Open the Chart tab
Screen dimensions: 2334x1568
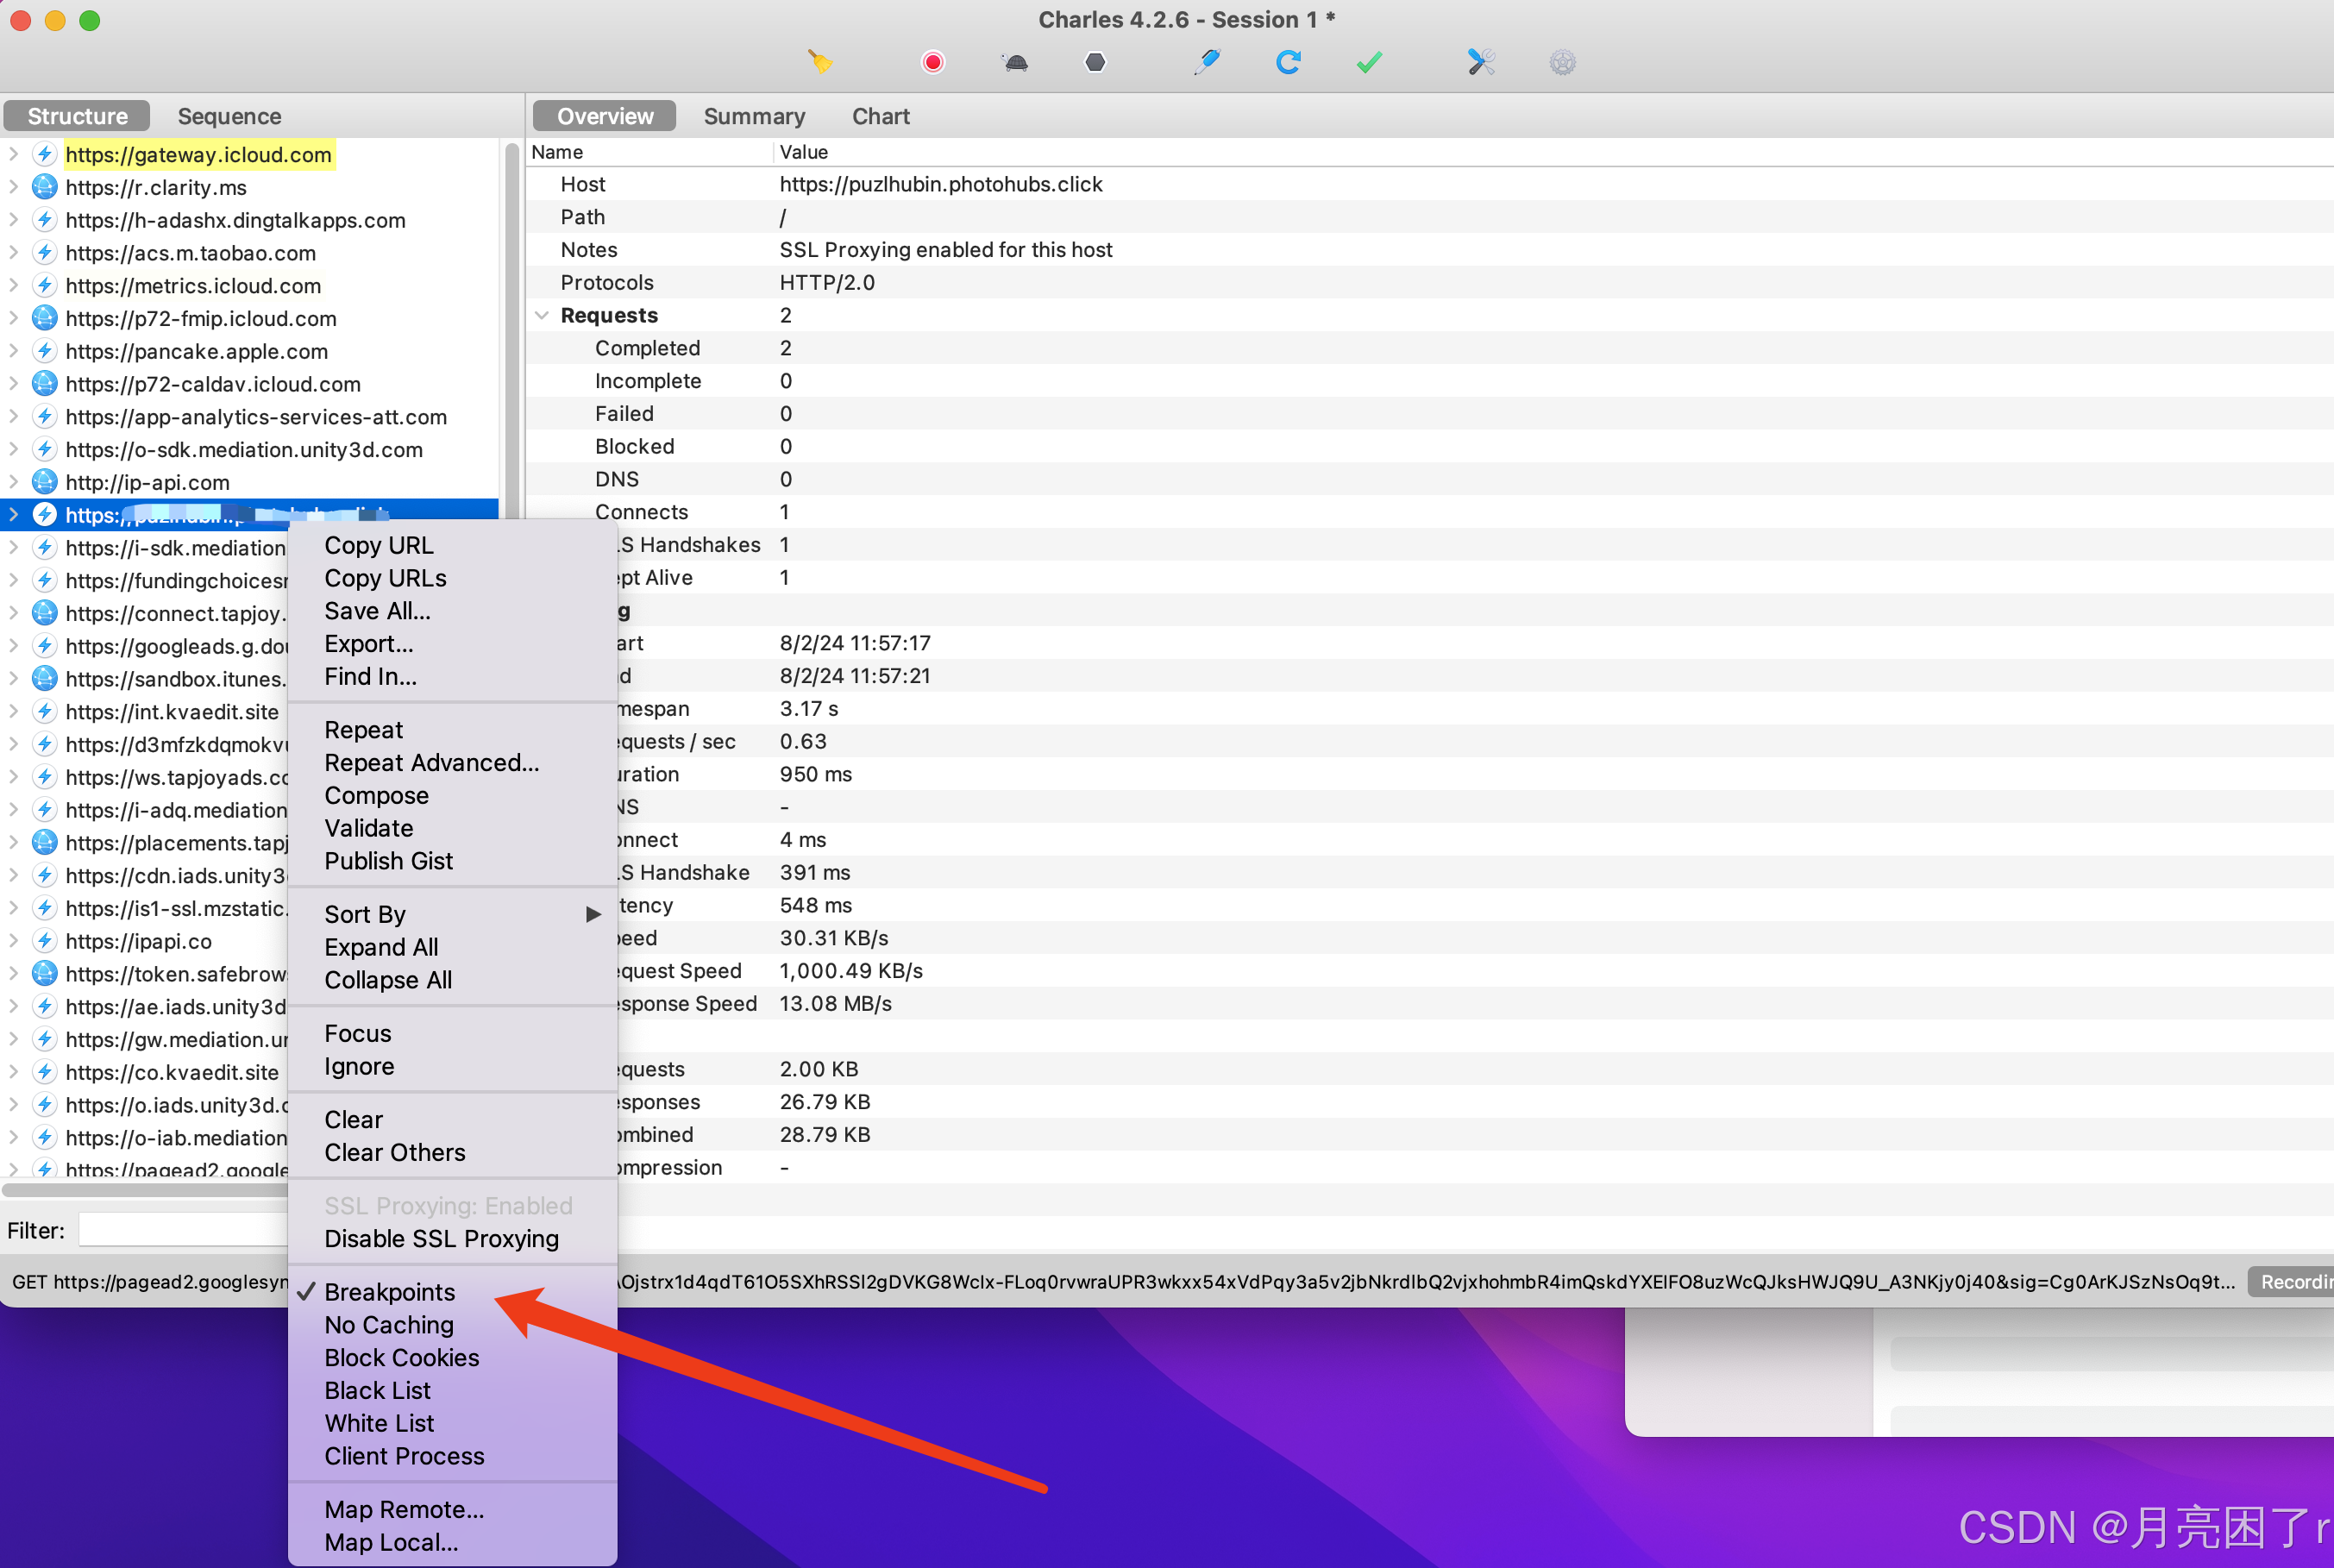(880, 116)
